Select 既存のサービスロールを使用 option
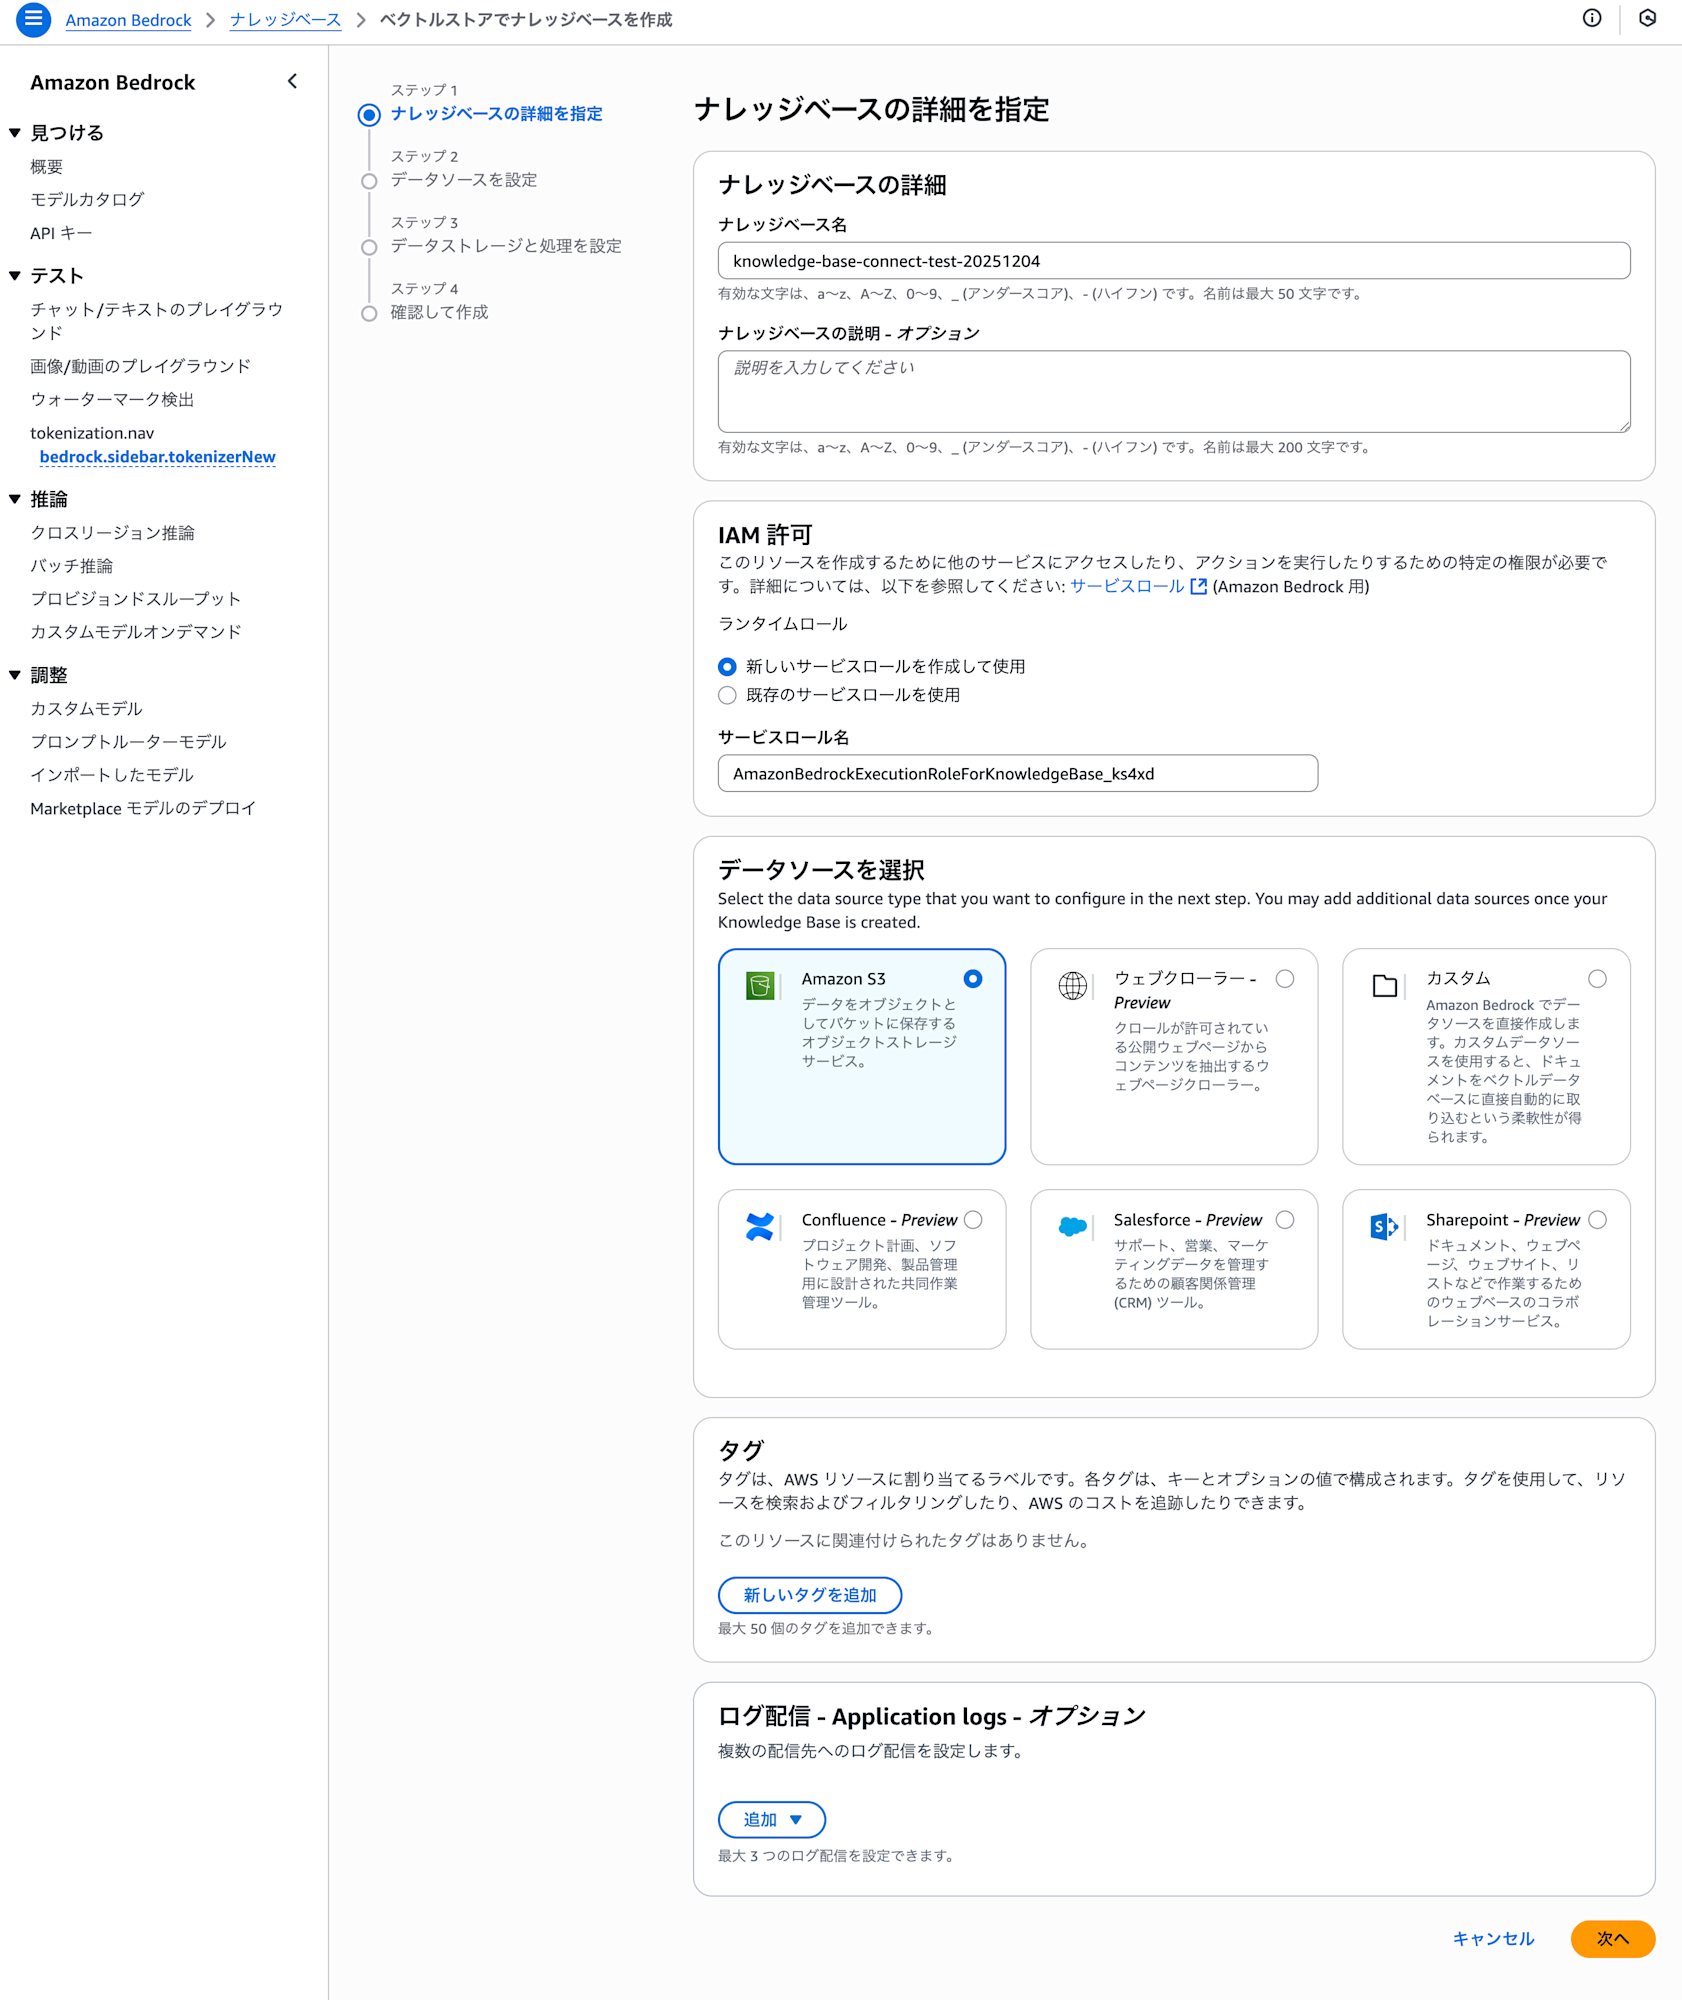Screen dimensions: 1682x2000 pyautogui.click(x=727, y=695)
